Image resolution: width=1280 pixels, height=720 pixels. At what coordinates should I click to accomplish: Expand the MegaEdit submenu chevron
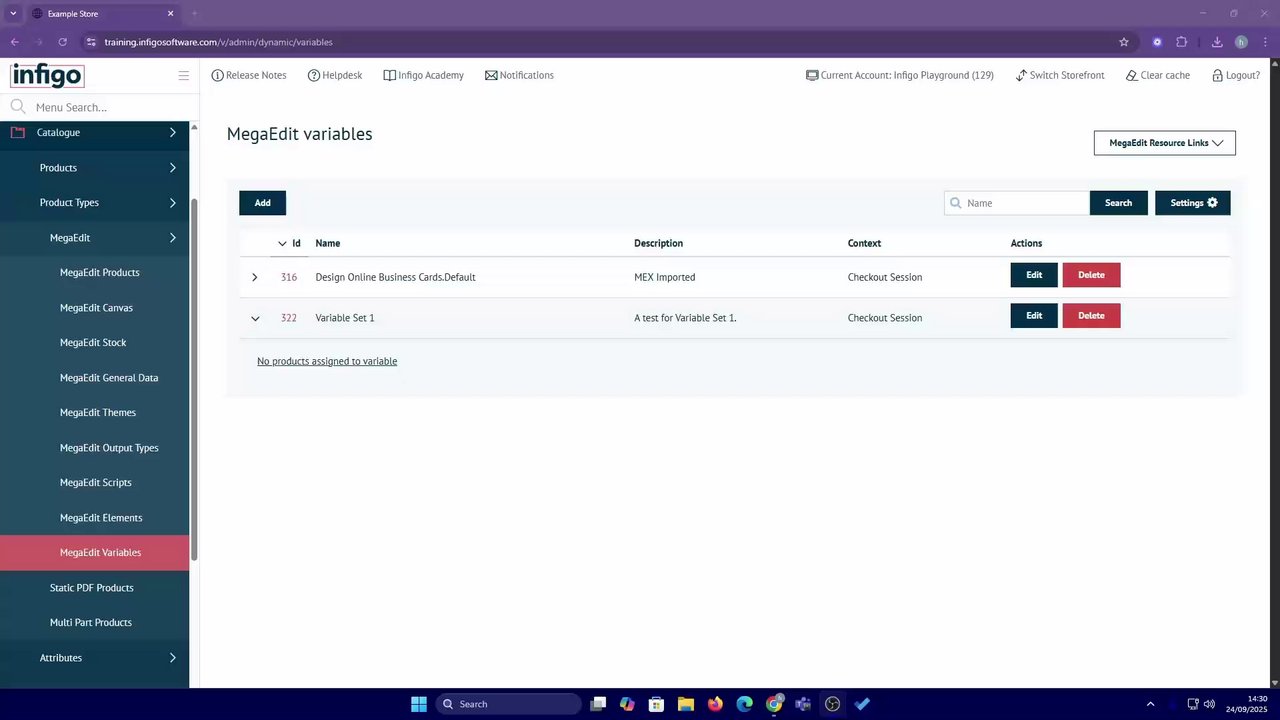point(173,238)
